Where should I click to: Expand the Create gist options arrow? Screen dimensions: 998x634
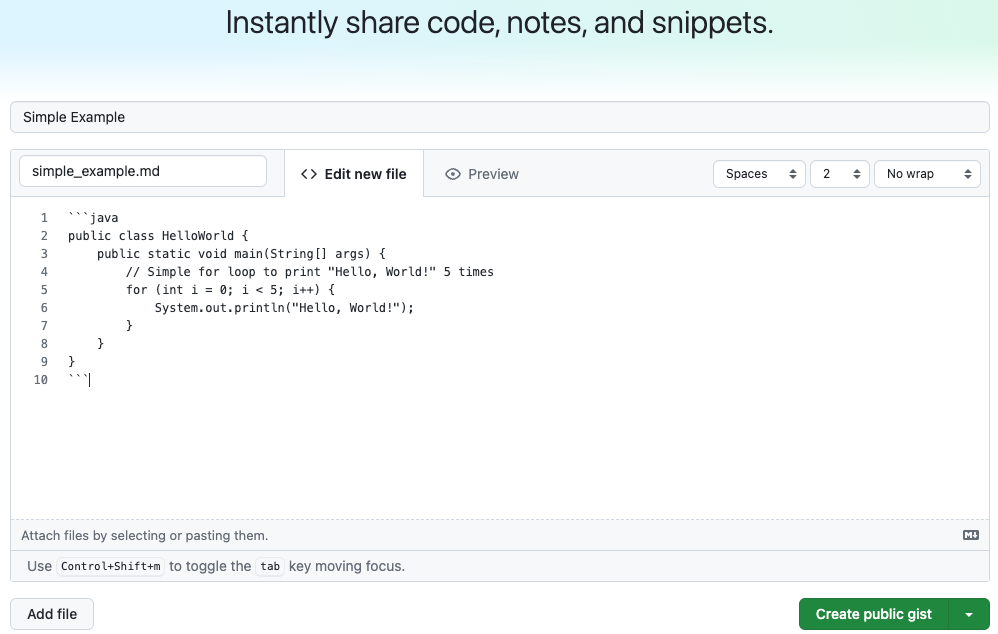point(969,614)
